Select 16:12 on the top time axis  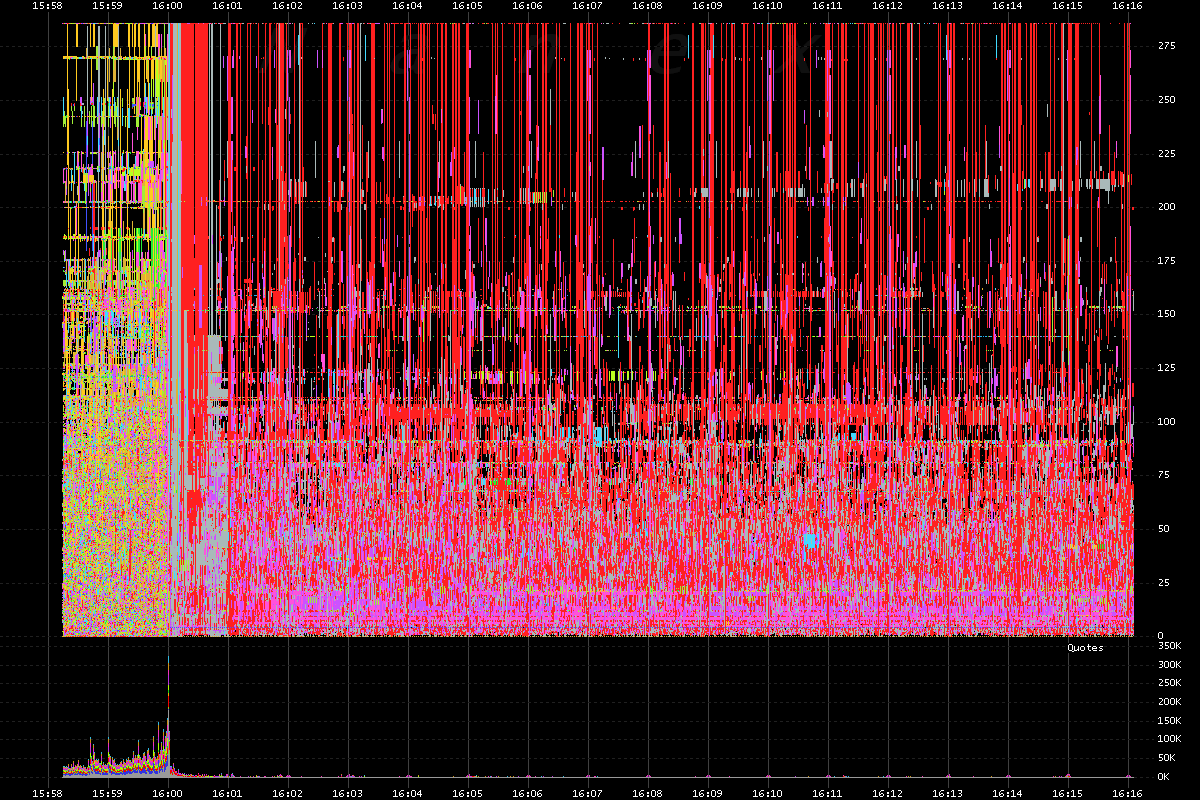pos(887,6)
